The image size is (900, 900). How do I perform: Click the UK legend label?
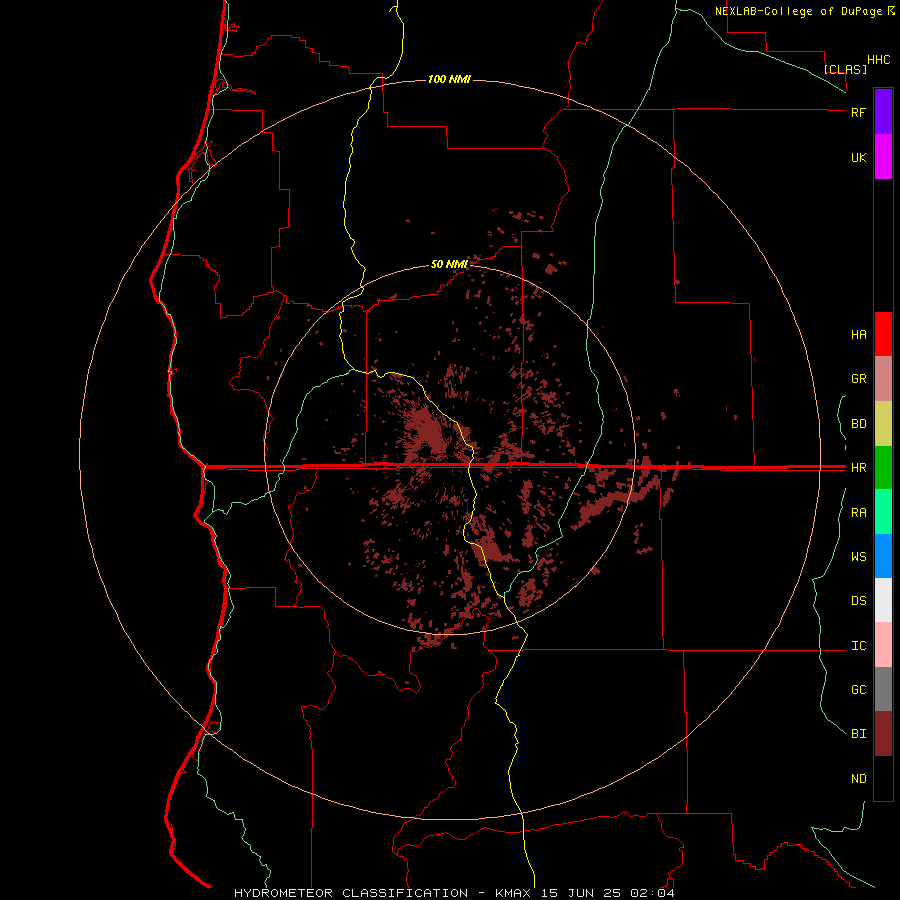(x=858, y=157)
